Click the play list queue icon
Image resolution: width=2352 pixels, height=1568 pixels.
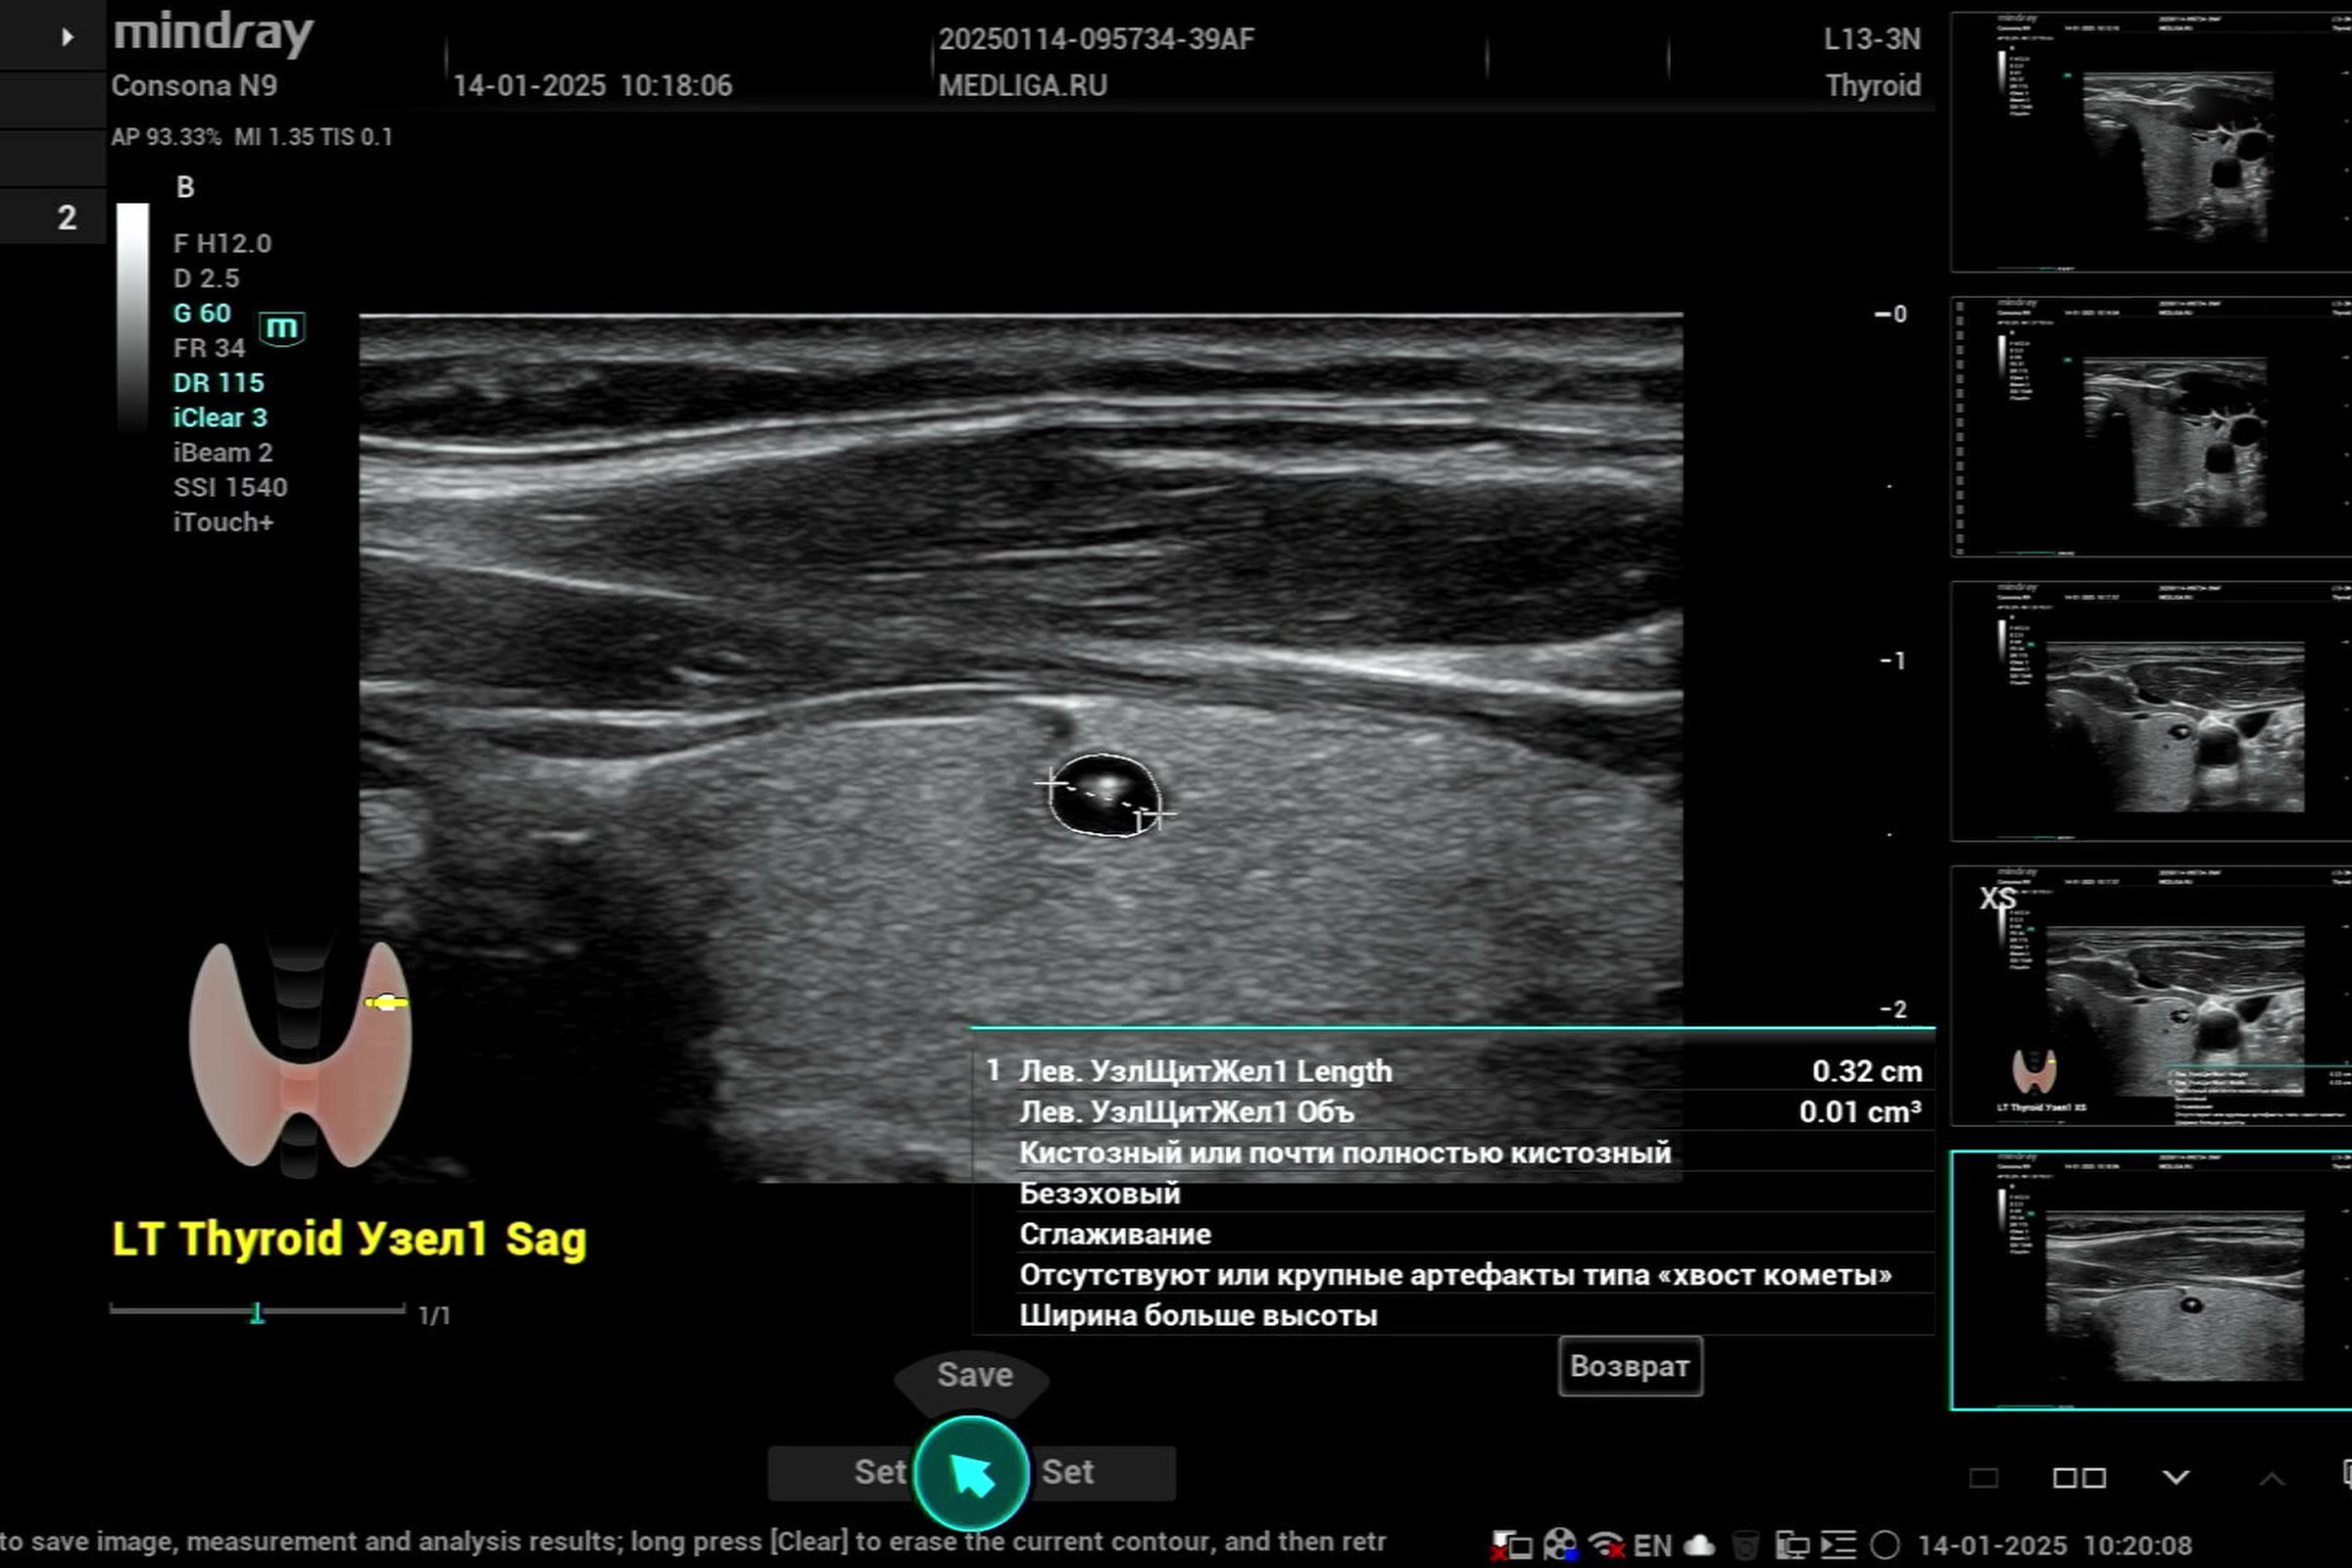coord(1838,1545)
